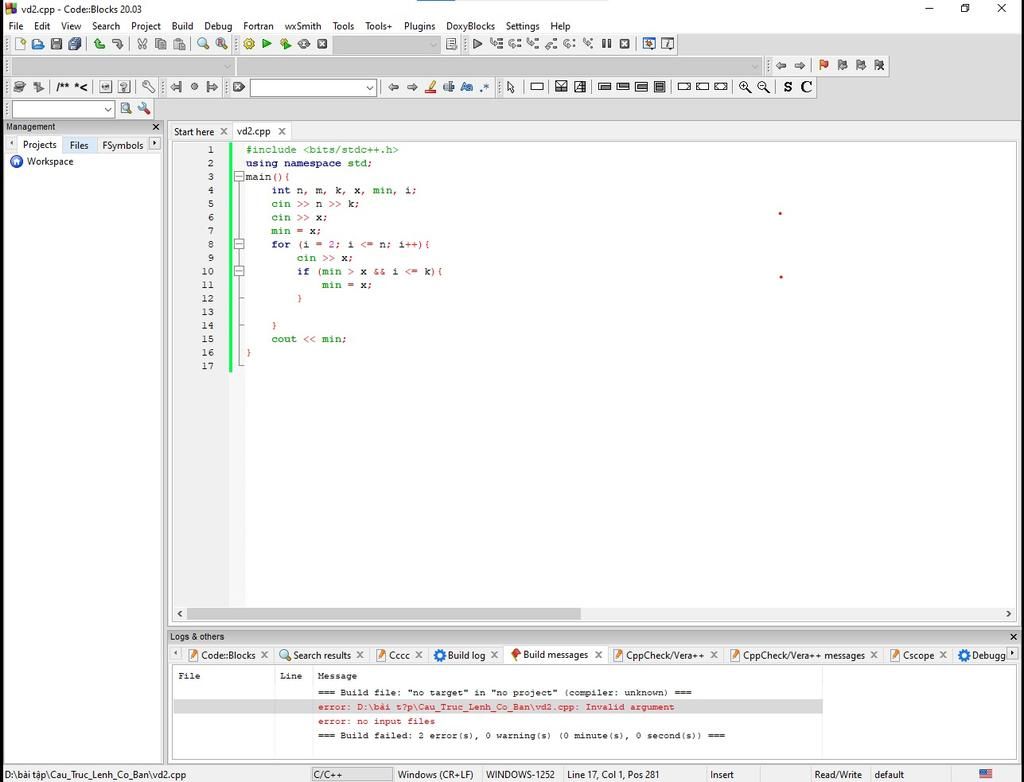Toggle the selected text search option icon

pyautogui.click(x=449, y=87)
